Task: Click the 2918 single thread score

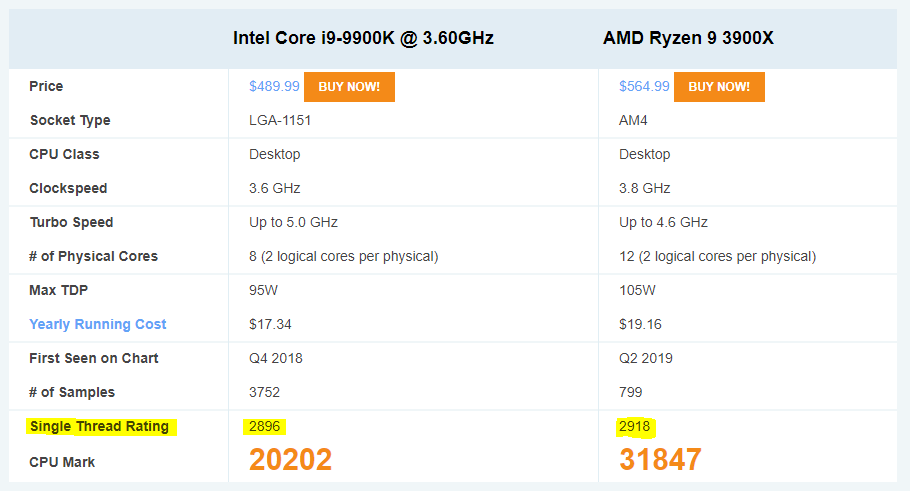Action: [634, 427]
